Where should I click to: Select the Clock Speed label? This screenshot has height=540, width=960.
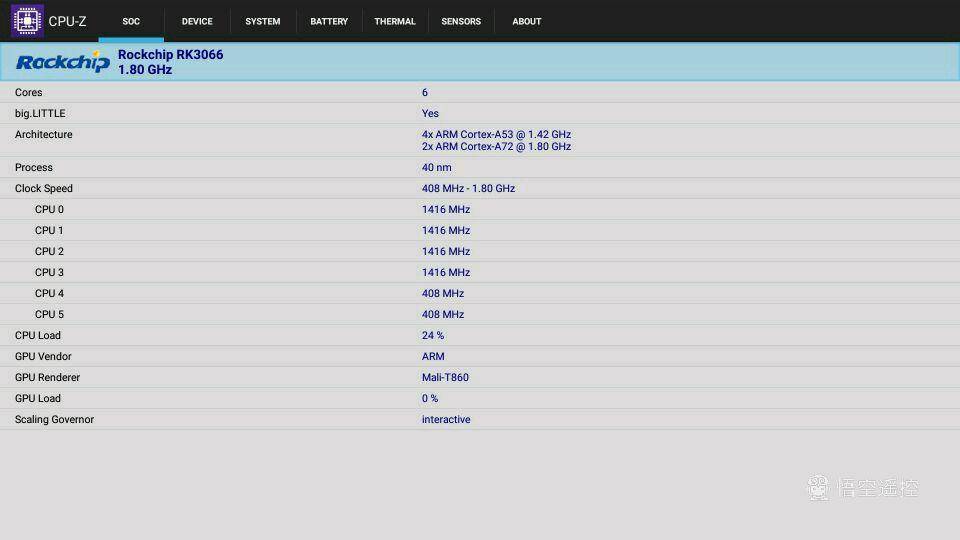tap(43, 188)
